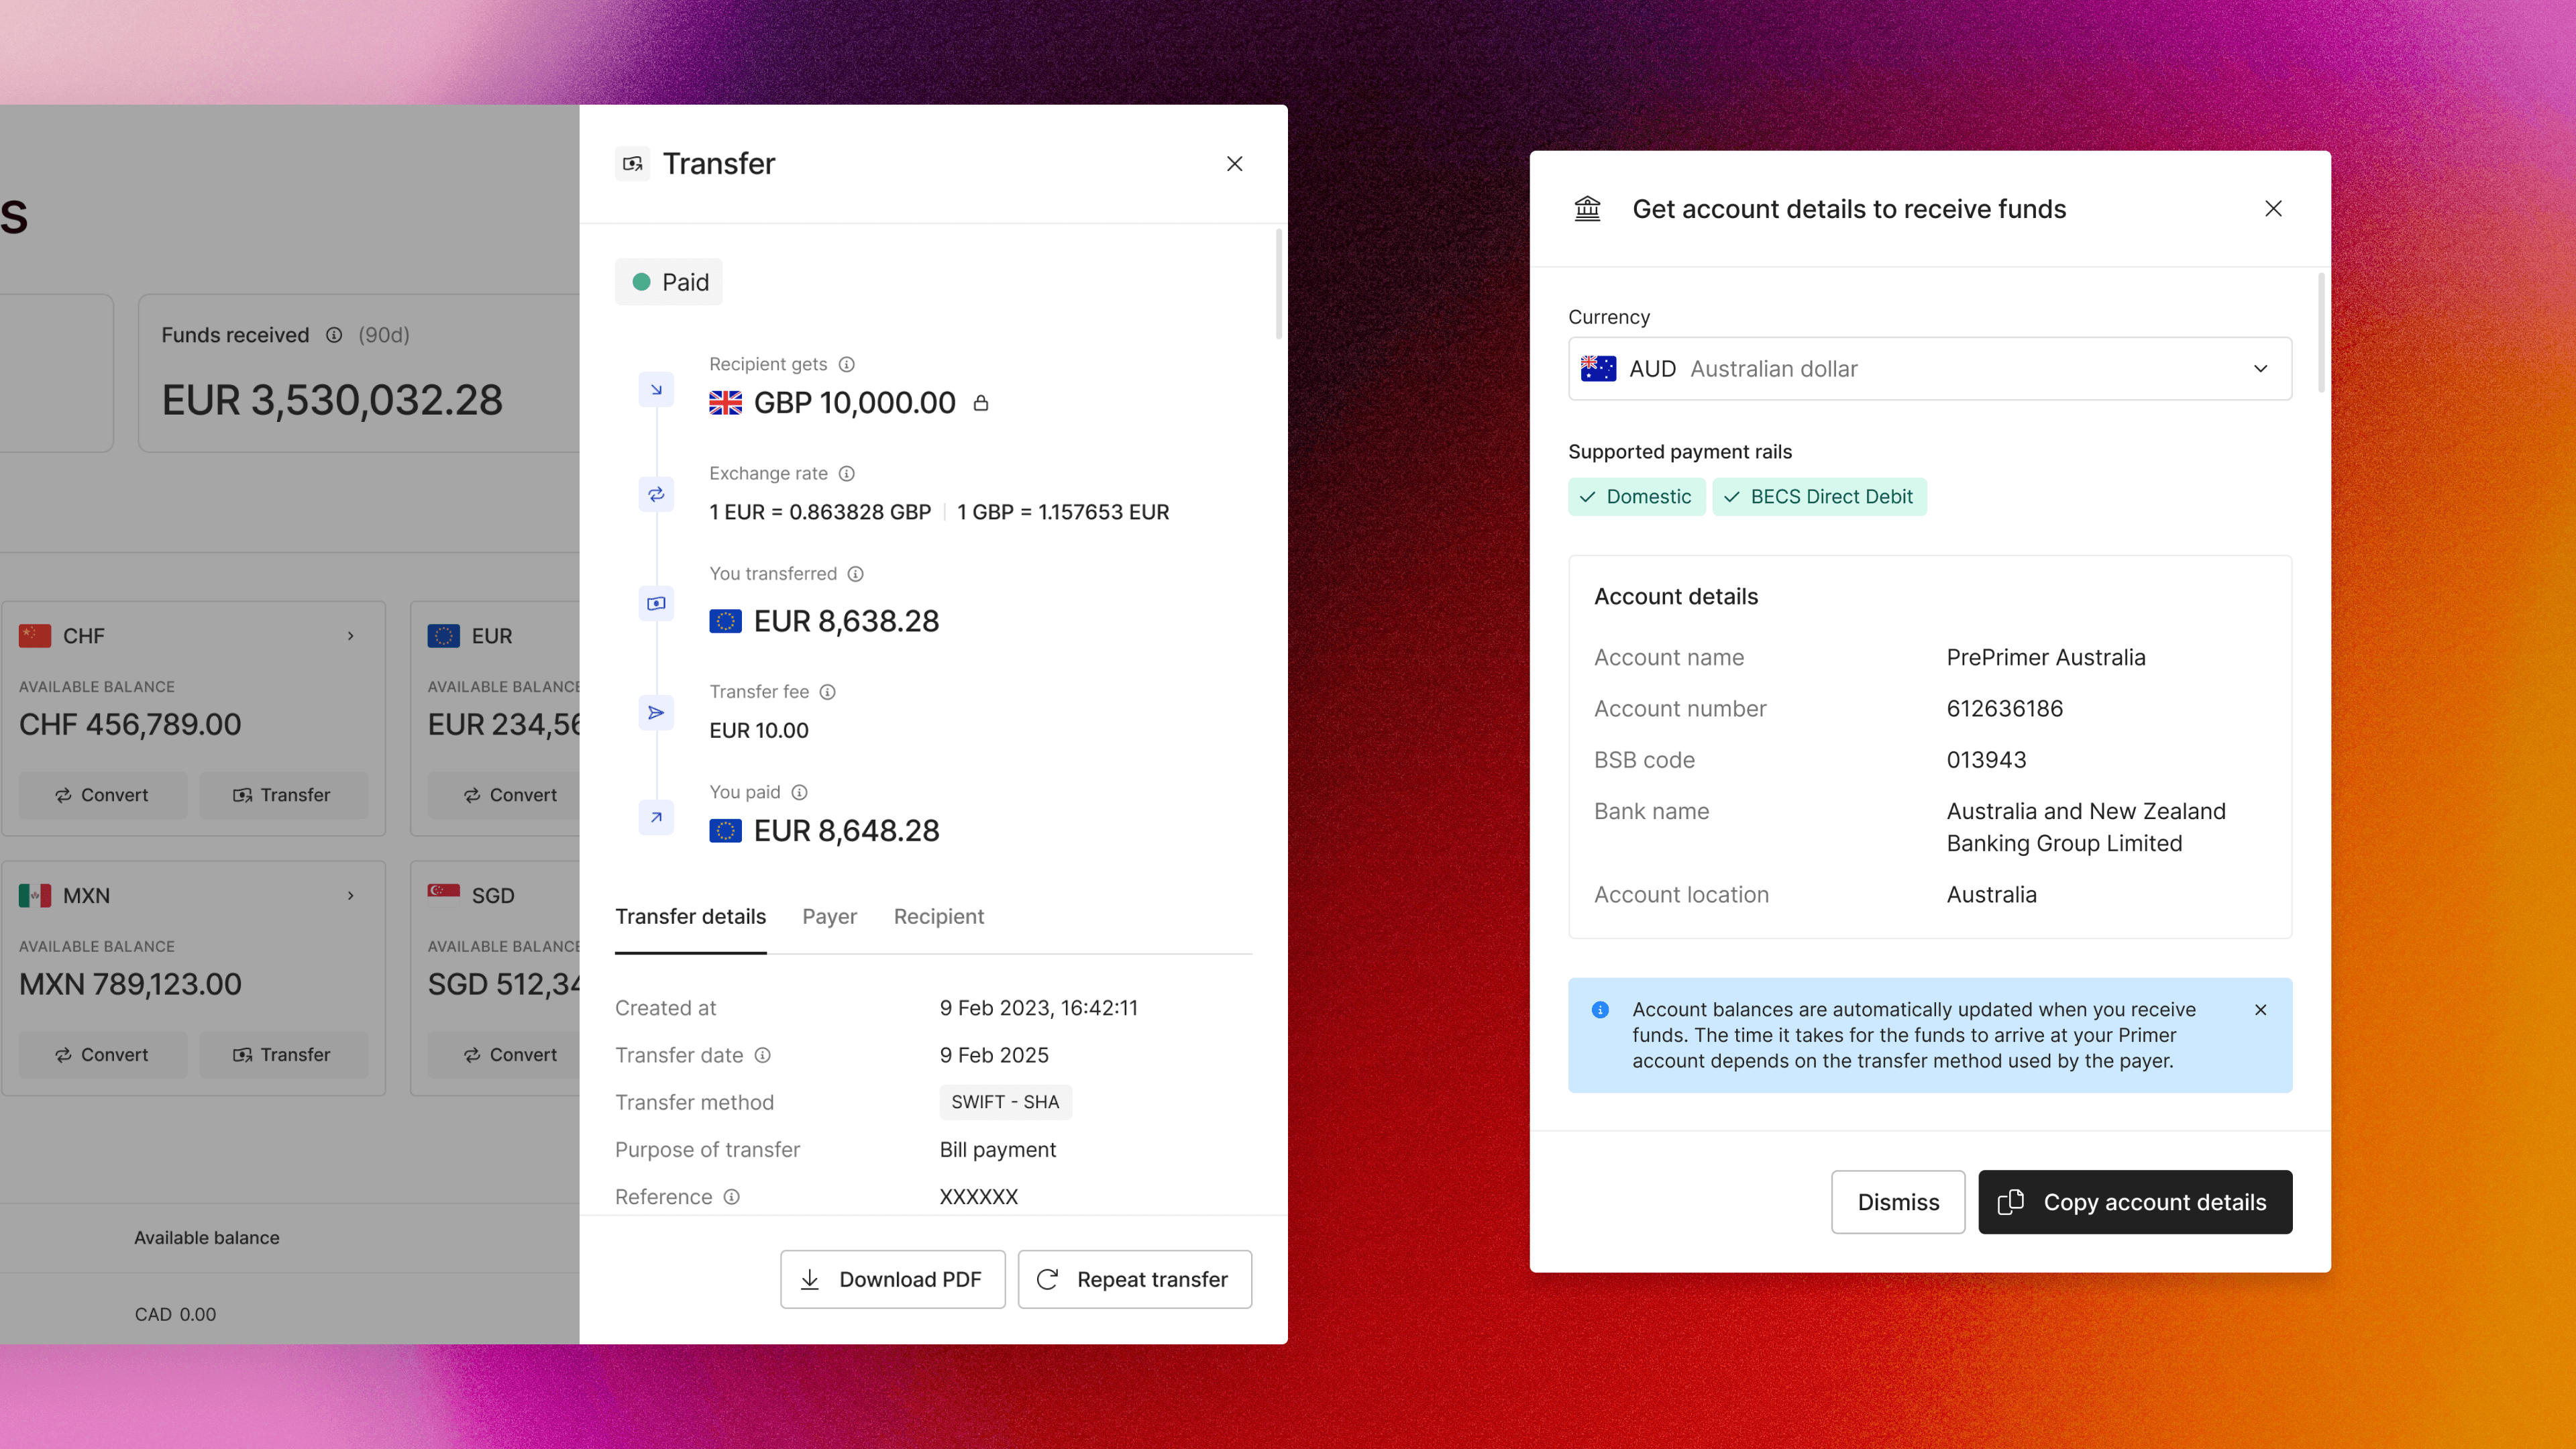Screen dimensions: 2576x1449
Task: Click info icon beside Funds received
Action: click(x=334, y=335)
